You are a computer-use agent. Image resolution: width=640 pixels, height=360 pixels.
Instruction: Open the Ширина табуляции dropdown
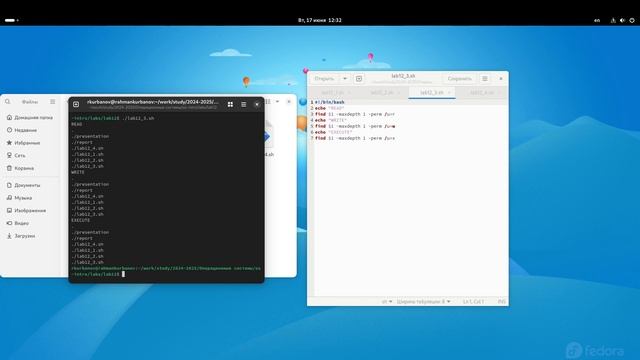[424, 302]
